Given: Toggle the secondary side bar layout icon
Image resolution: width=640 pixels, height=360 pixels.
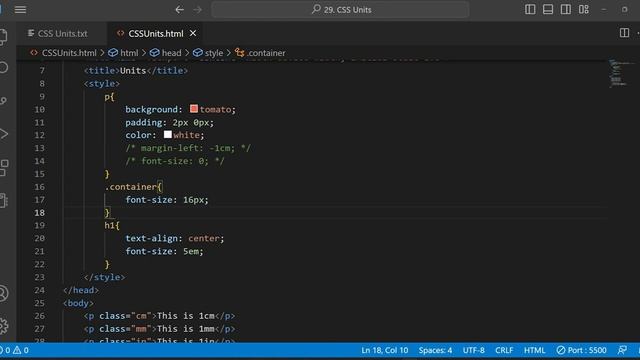Looking at the screenshot, I should (x=566, y=9).
